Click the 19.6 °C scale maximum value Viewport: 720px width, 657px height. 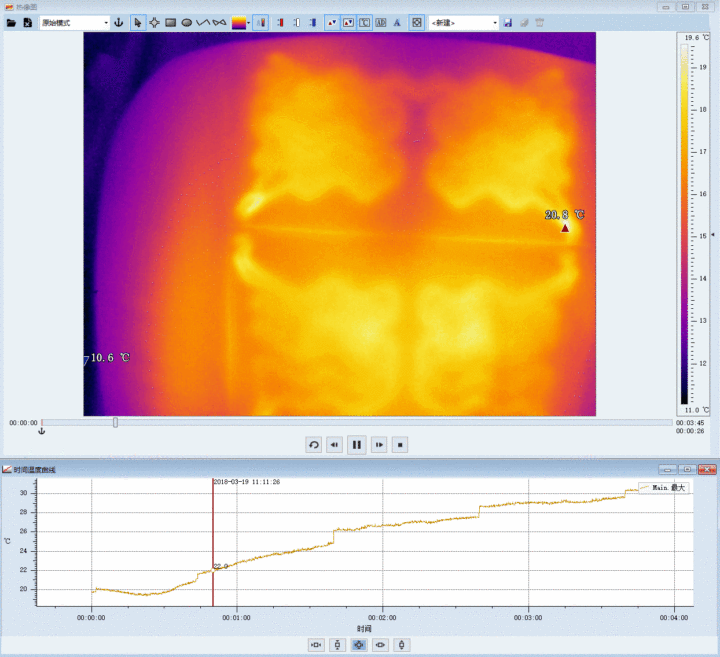click(697, 38)
